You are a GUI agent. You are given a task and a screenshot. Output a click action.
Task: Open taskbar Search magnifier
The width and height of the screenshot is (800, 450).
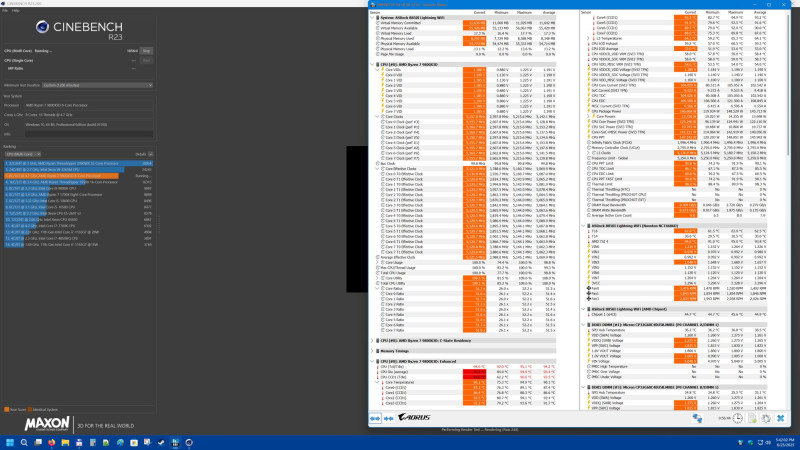[23, 442]
